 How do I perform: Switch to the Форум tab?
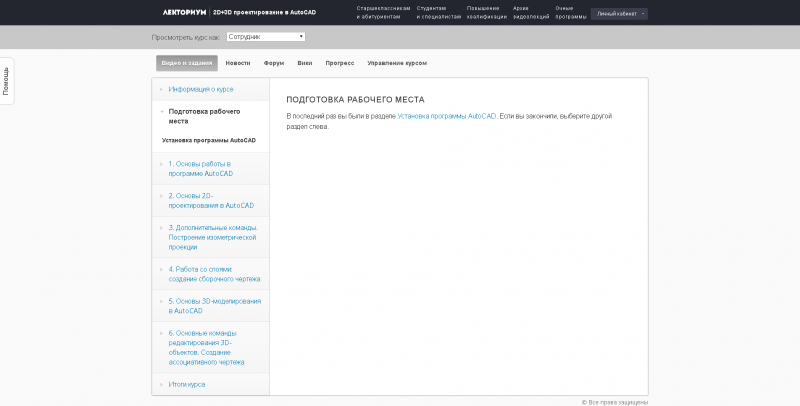point(273,63)
